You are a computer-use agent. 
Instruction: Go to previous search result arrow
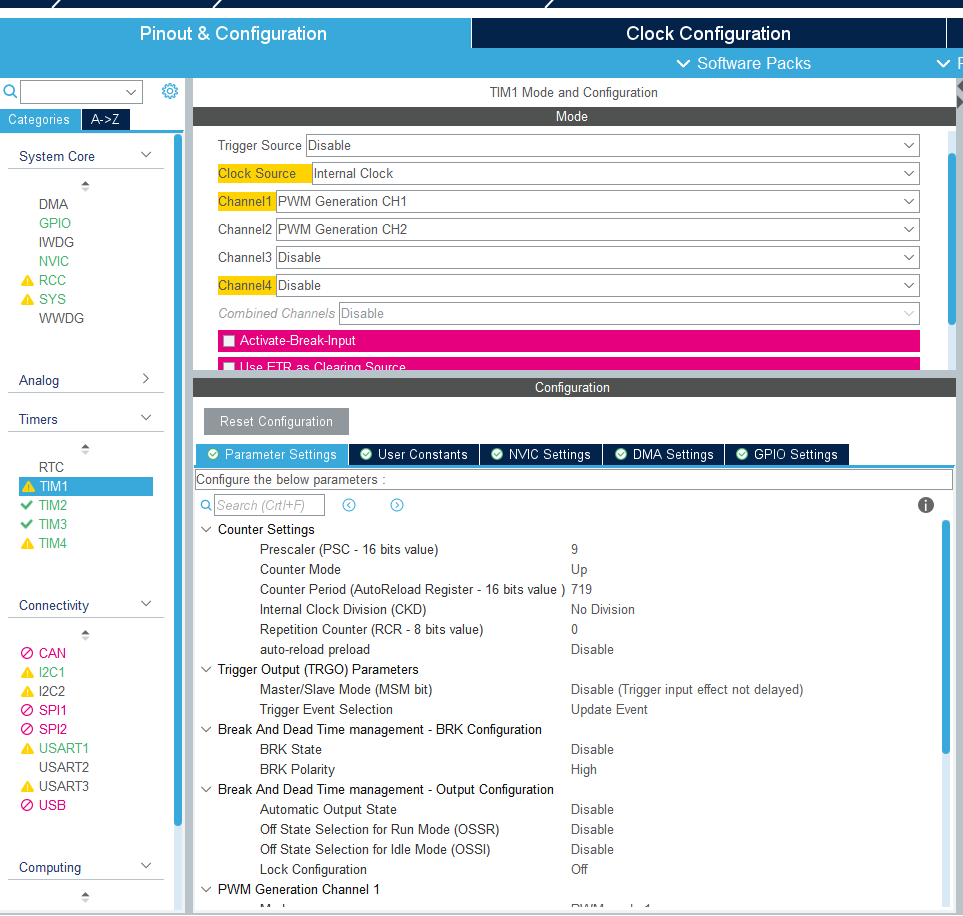[x=349, y=505]
